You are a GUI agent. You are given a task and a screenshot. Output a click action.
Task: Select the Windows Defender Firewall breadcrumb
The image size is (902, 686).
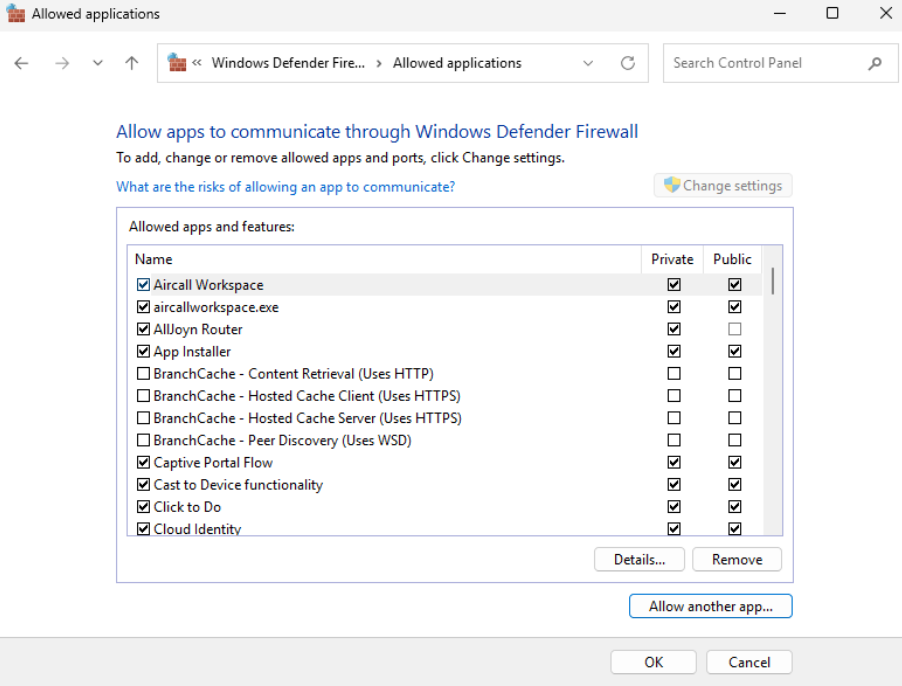tap(288, 63)
